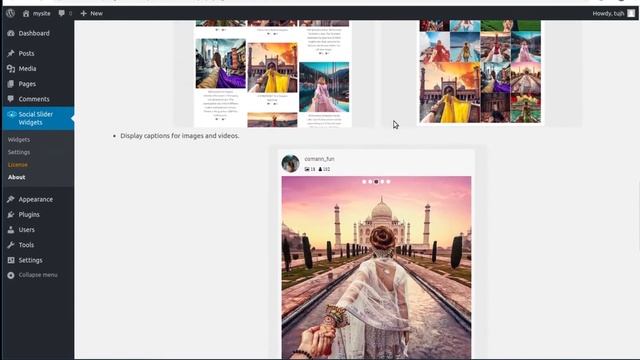
Task: Open the large Taj Mahal slider image
Action: (x=376, y=268)
